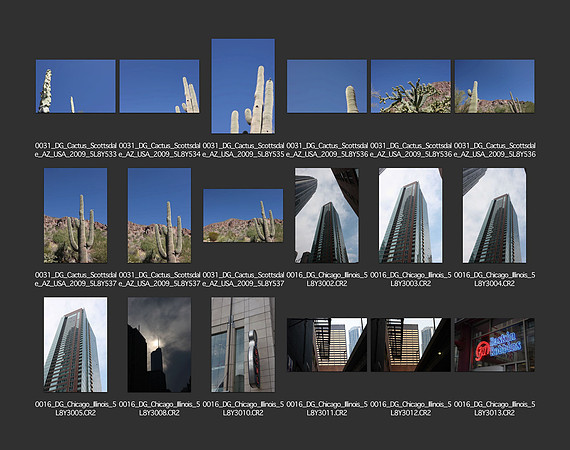The width and height of the screenshot is (570, 450).
Task: Open the neon Baskin Robbins sign thumbnail
Action: [x=494, y=345]
